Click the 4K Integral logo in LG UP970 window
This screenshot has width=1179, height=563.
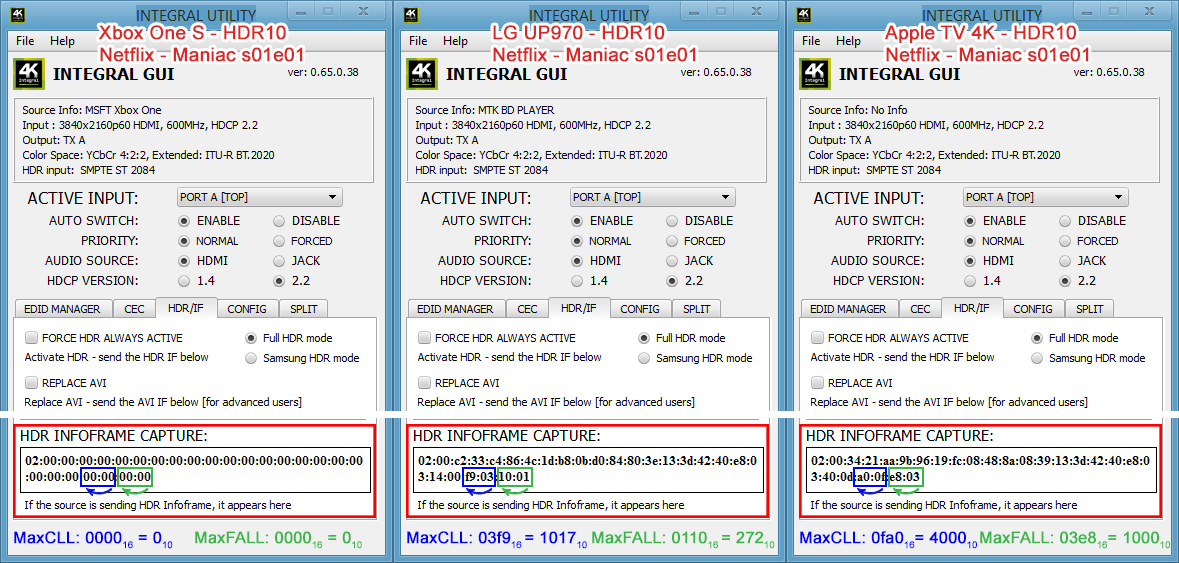(421, 74)
